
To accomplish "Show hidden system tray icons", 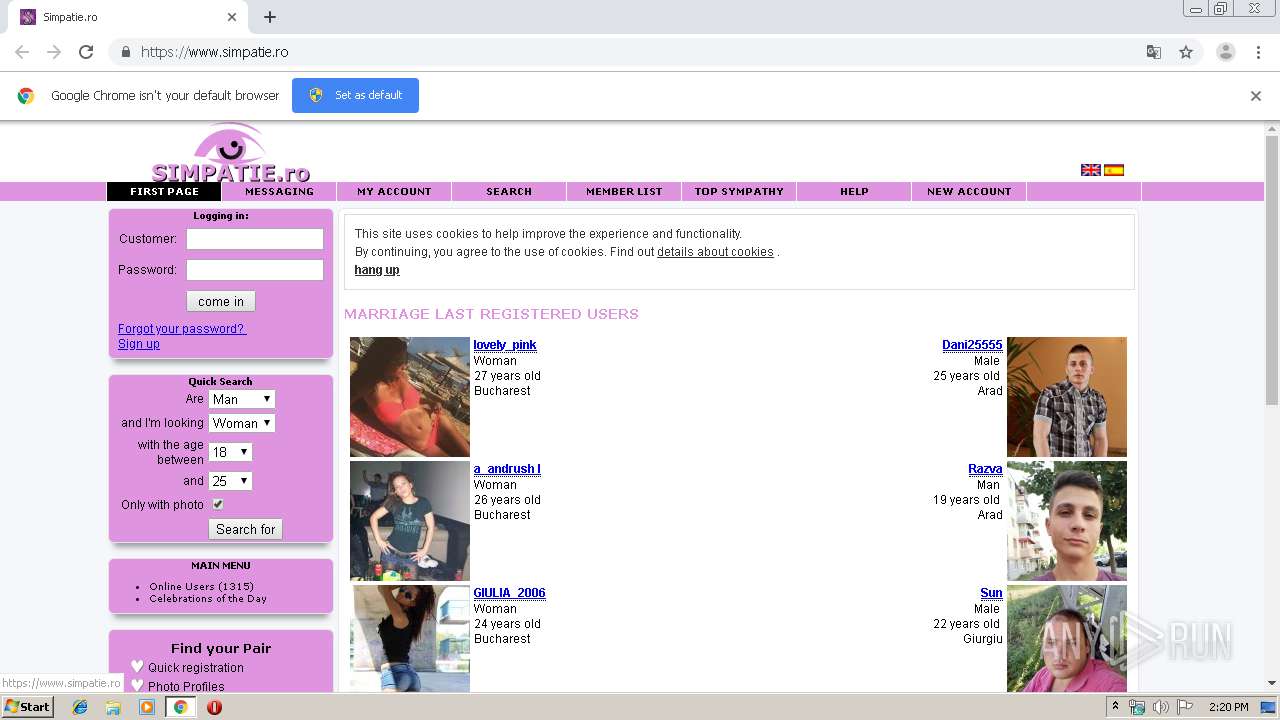I will (x=1116, y=707).
